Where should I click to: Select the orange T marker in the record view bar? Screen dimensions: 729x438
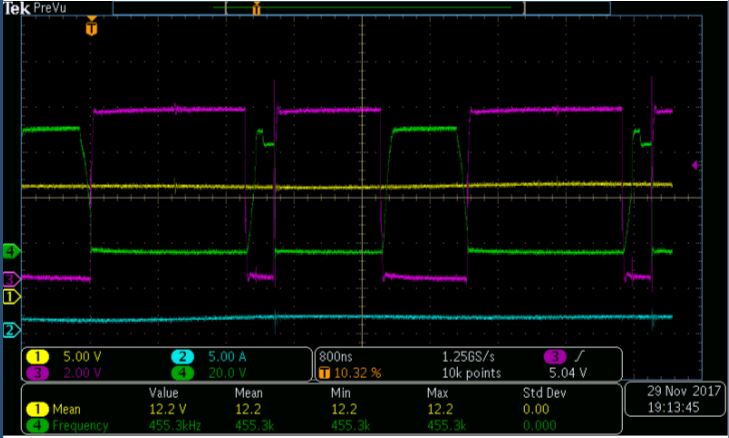(256, 8)
